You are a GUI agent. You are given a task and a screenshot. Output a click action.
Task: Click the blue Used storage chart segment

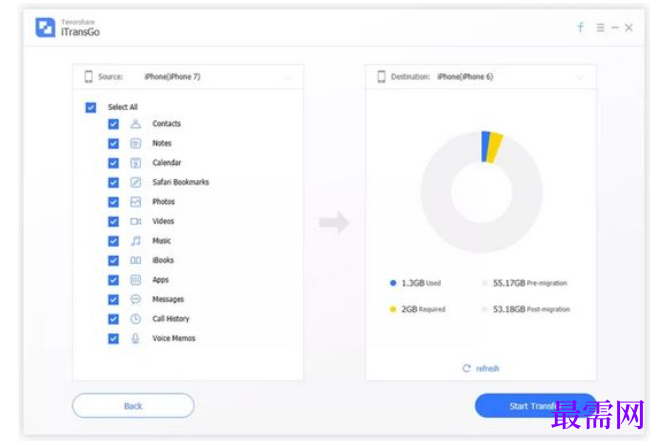(486, 146)
